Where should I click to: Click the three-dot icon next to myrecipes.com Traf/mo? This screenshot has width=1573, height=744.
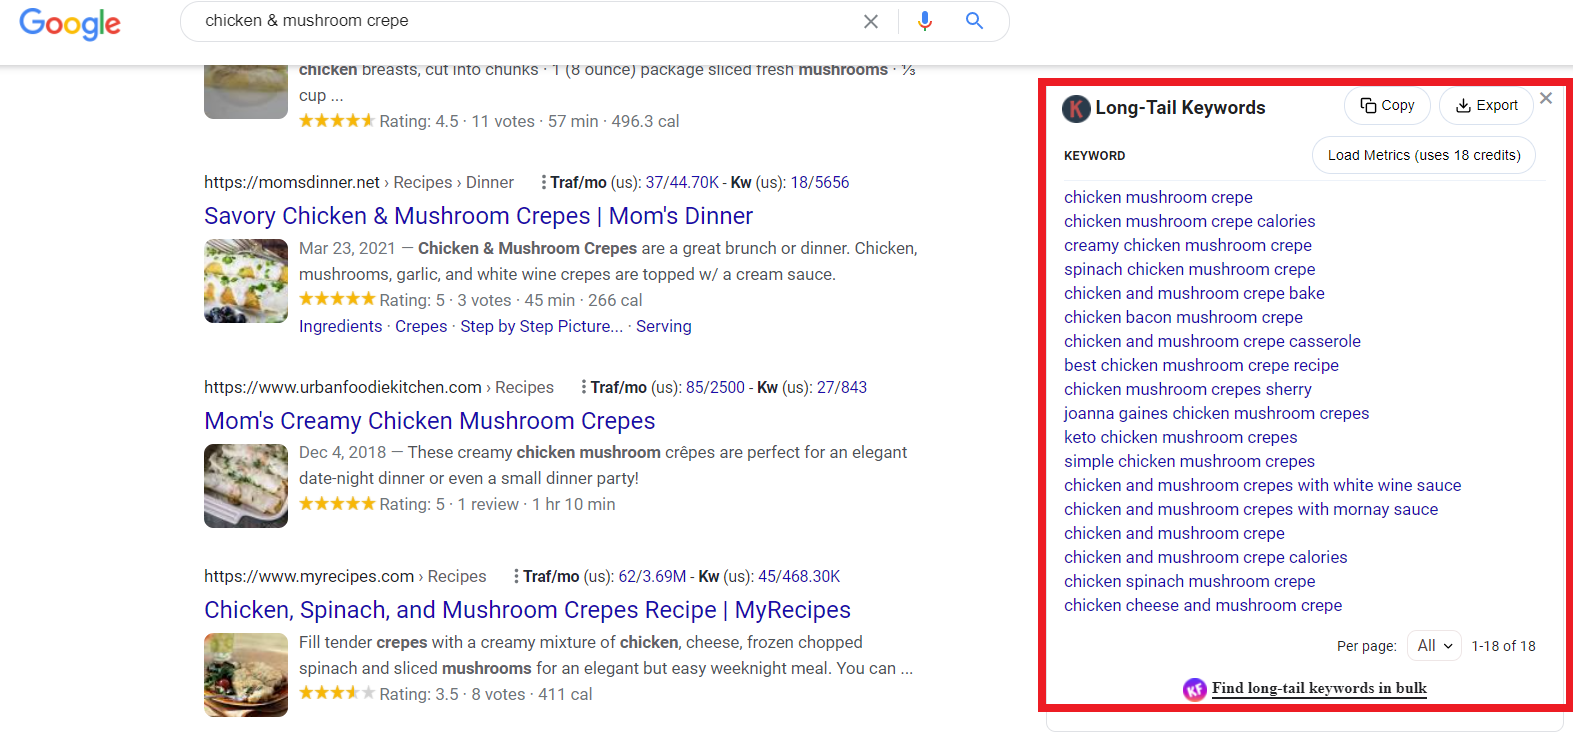(516, 576)
